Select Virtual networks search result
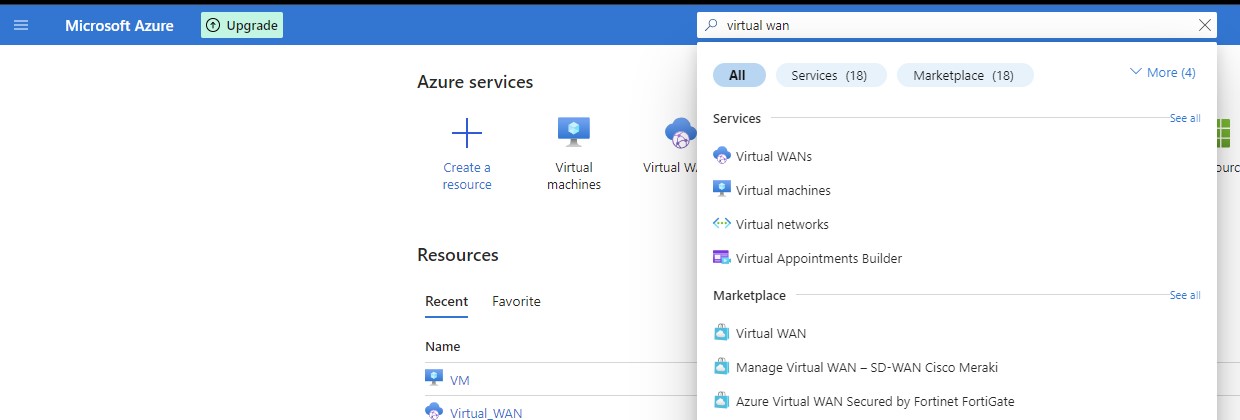 point(781,224)
